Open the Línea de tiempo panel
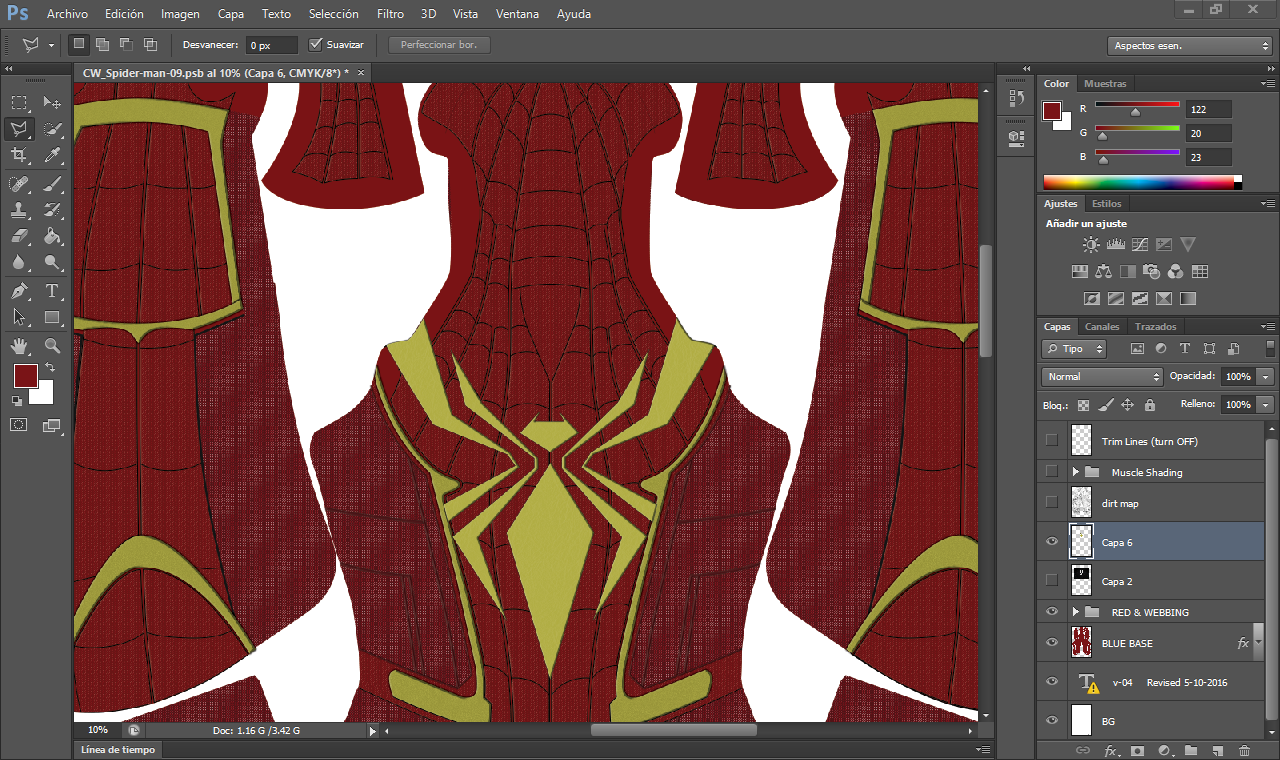1280x760 pixels. [117, 750]
